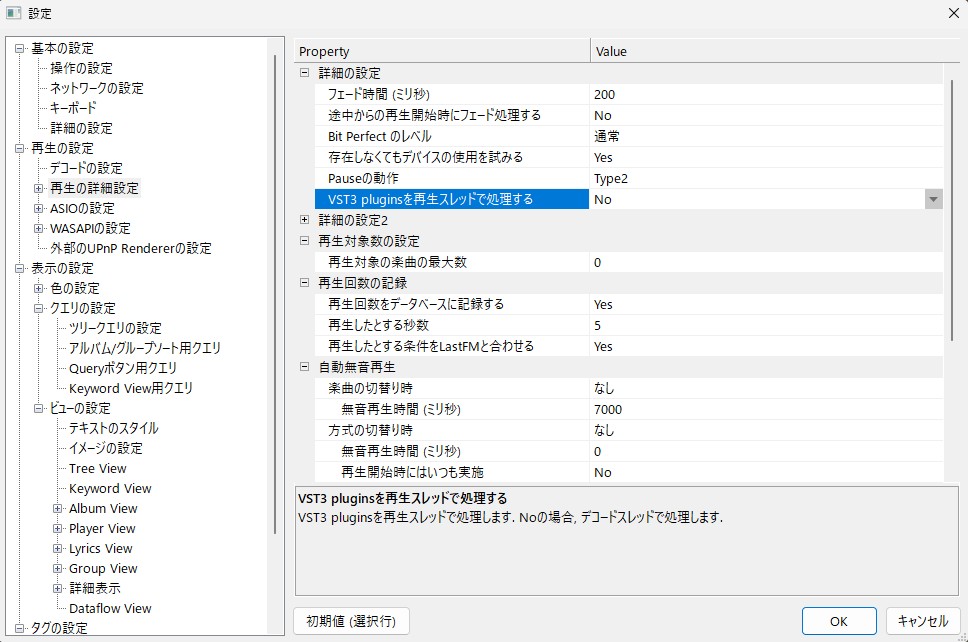Click the キャンセル button

coord(923,621)
